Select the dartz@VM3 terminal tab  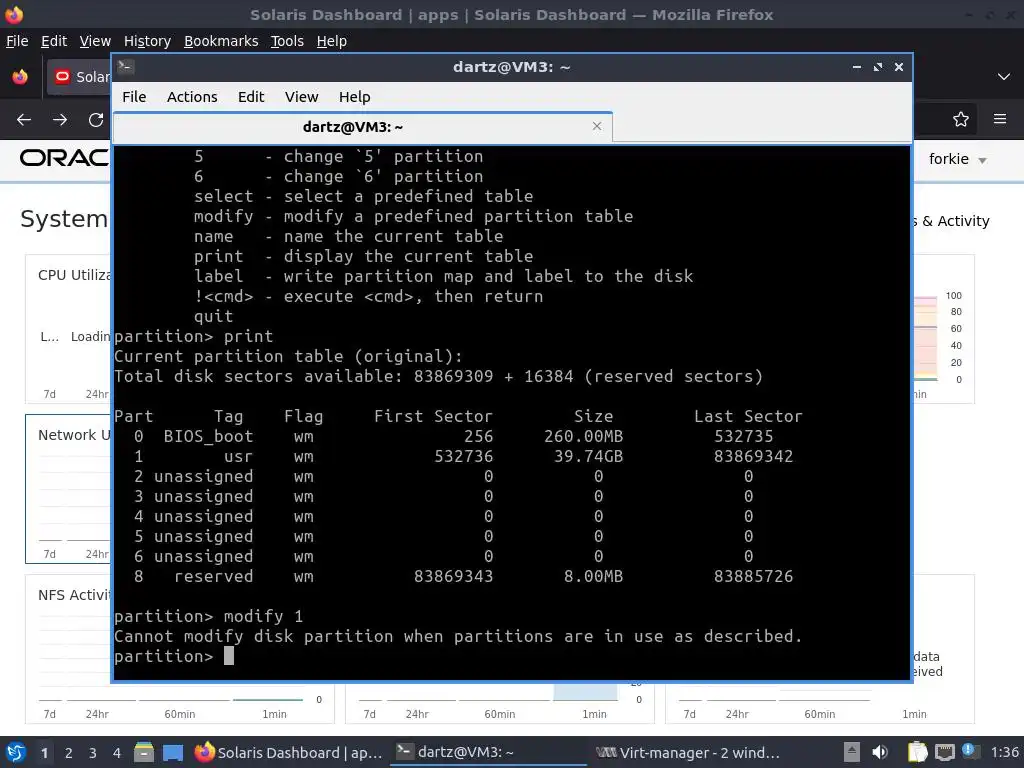(362, 127)
